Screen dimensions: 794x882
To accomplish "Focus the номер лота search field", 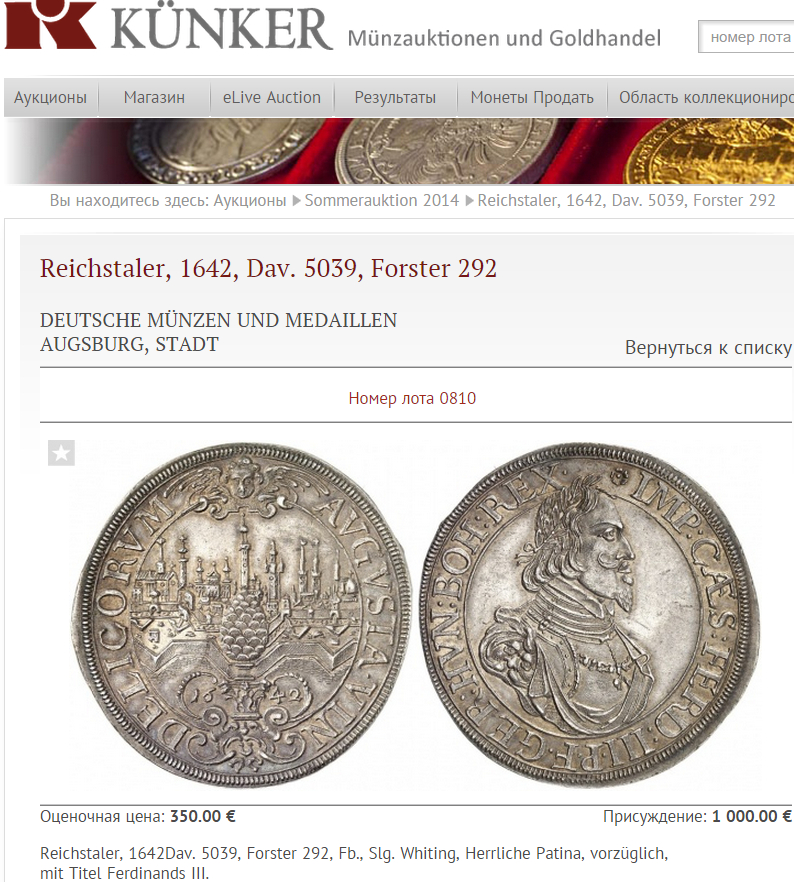I will [x=746, y=37].
